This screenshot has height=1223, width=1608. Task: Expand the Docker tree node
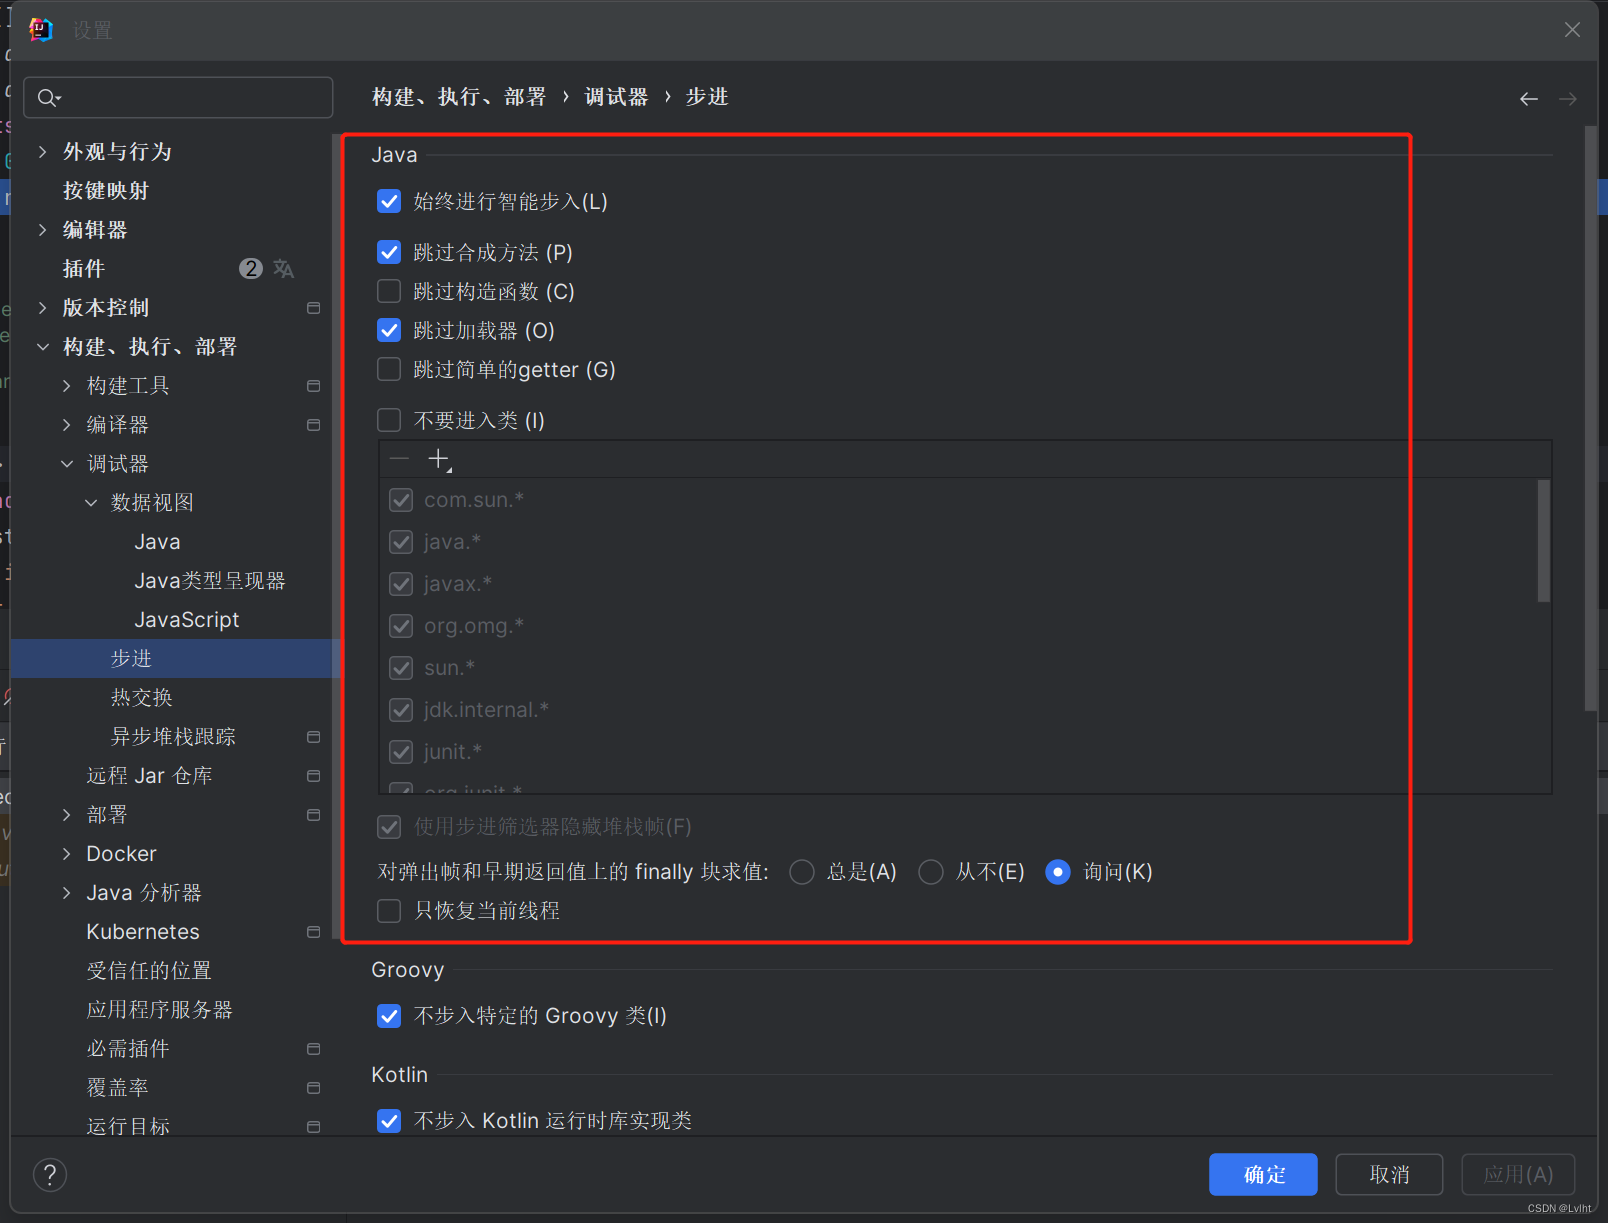pyautogui.click(x=66, y=854)
